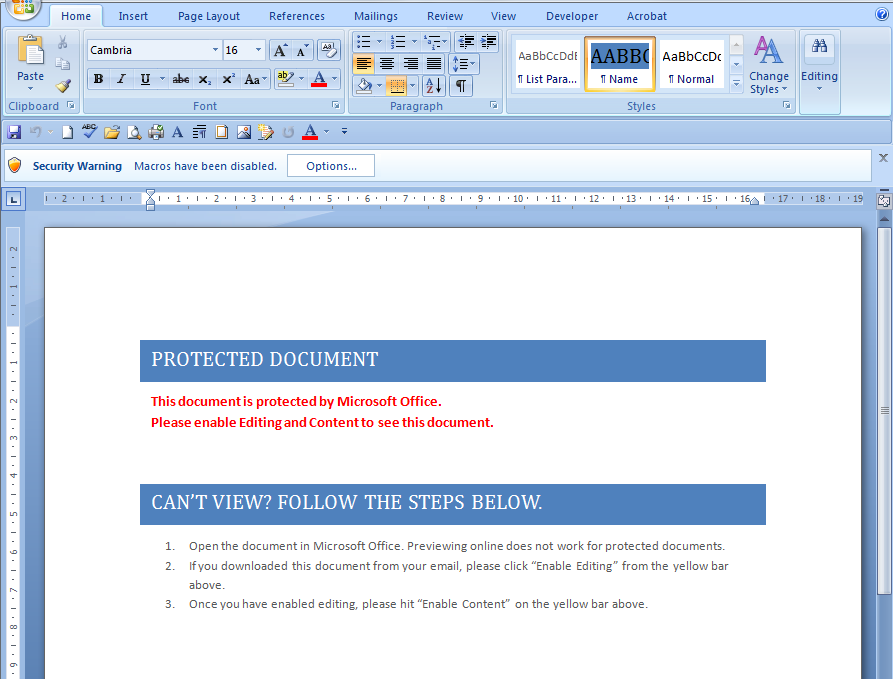Image resolution: width=893 pixels, height=679 pixels.
Task: Click the Paste clipboard icon
Action: point(30,50)
